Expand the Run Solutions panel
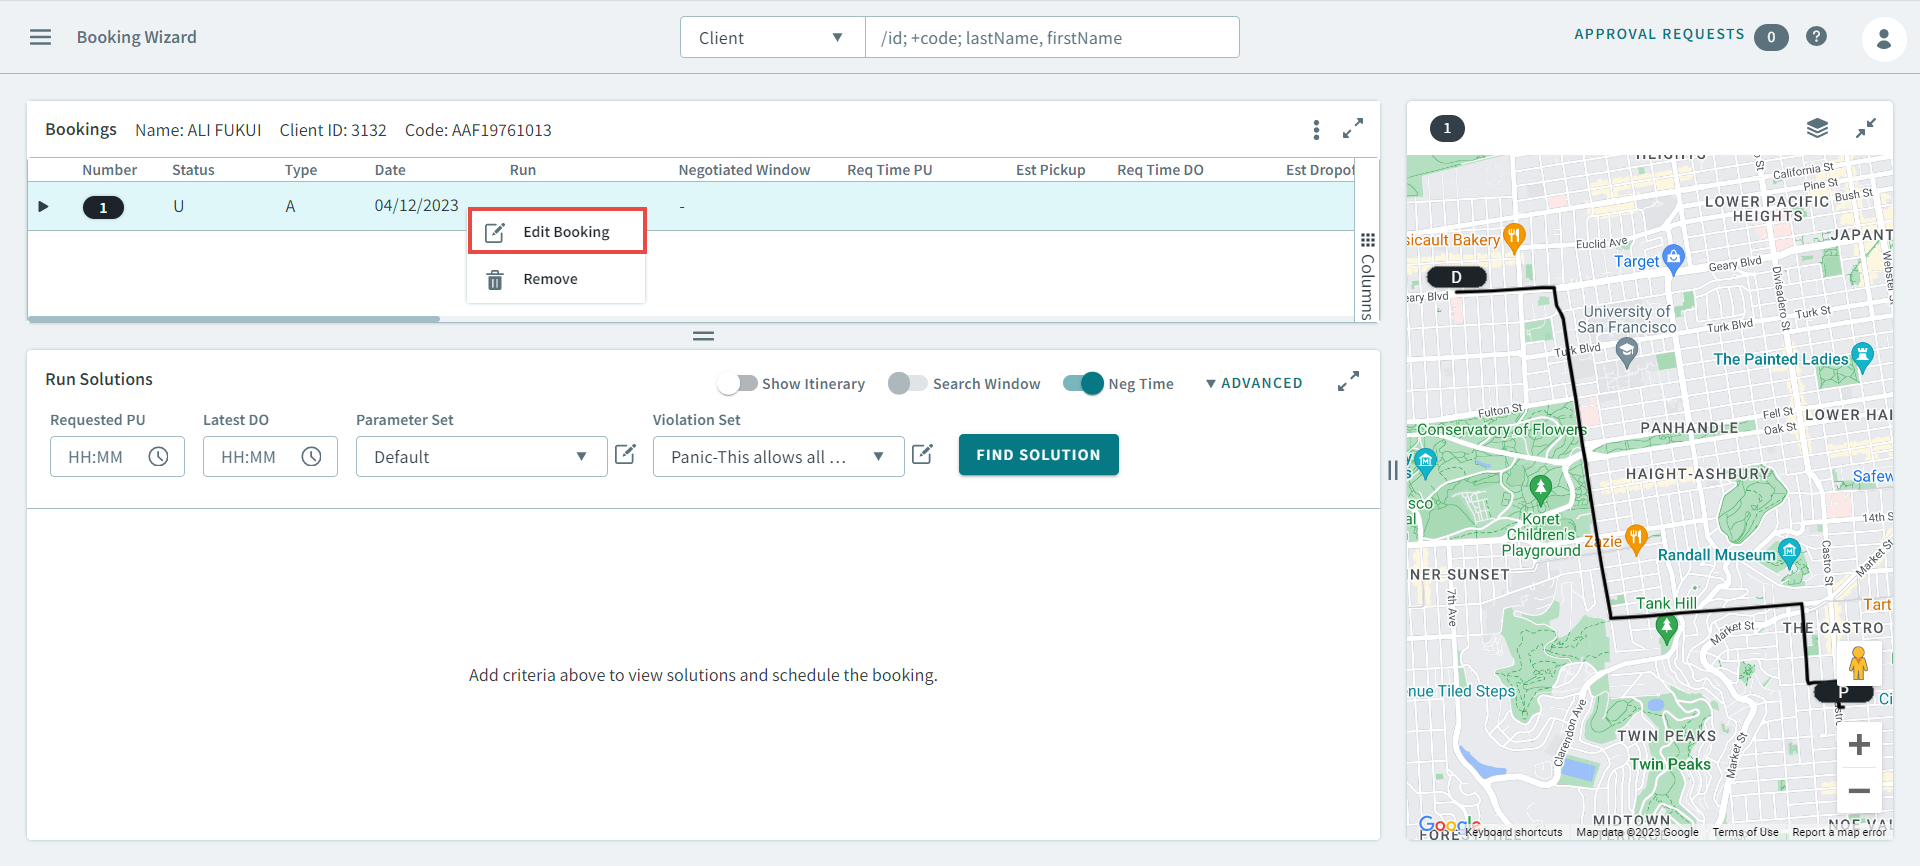1920x866 pixels. pyautogui.click(x=1348, y=381)
